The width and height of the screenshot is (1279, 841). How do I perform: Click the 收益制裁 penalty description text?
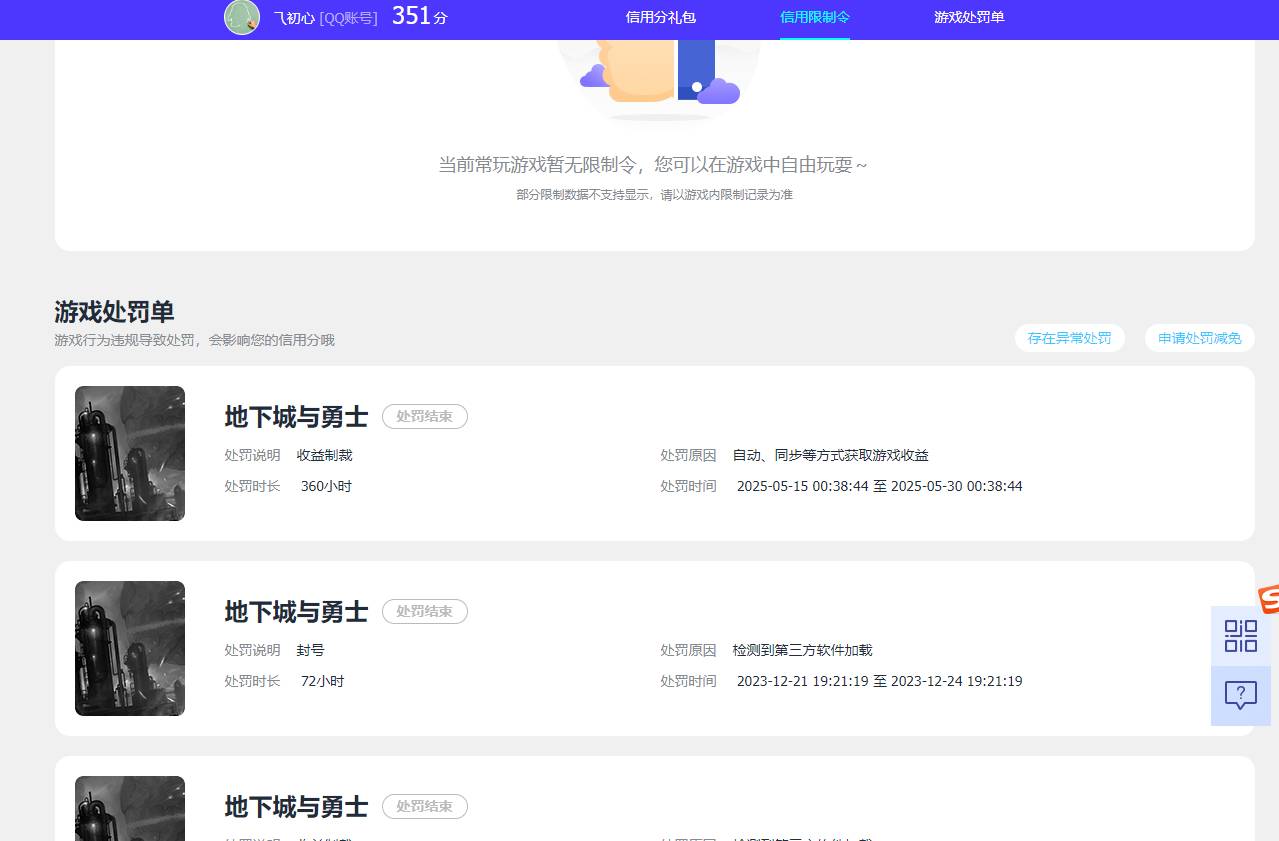coord(324,455)
